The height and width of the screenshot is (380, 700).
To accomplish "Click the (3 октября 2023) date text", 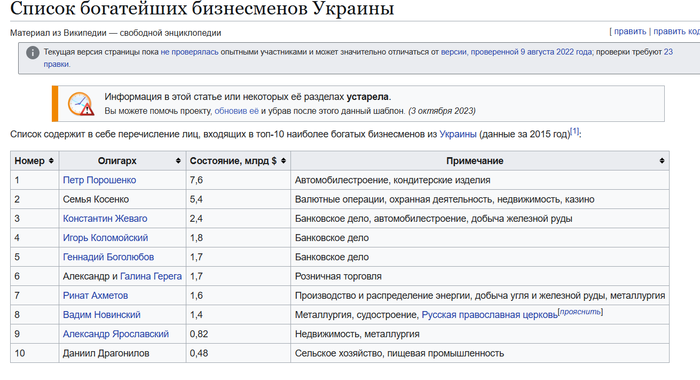I will pos(442,111).
